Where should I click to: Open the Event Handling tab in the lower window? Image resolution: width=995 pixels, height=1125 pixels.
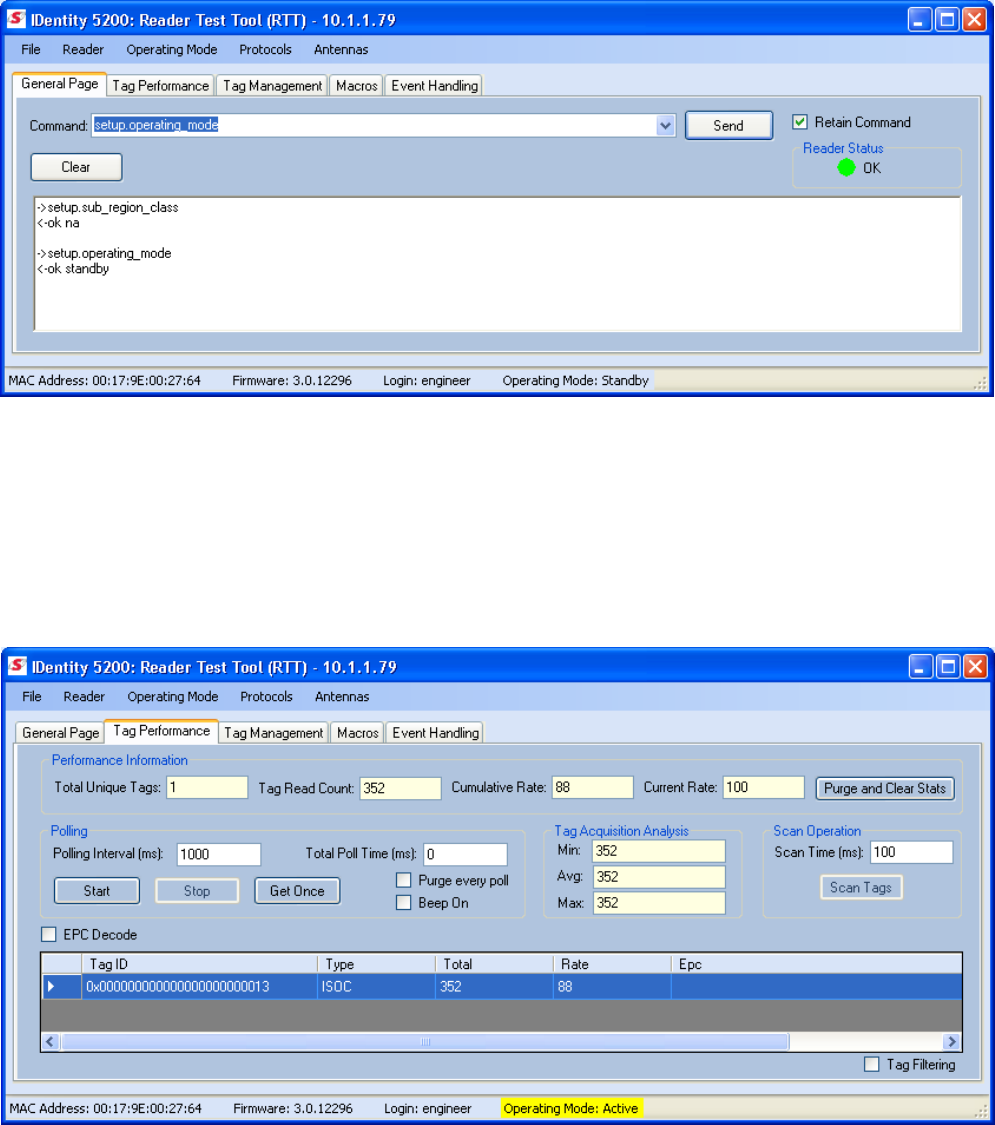(x=435, y=733)
